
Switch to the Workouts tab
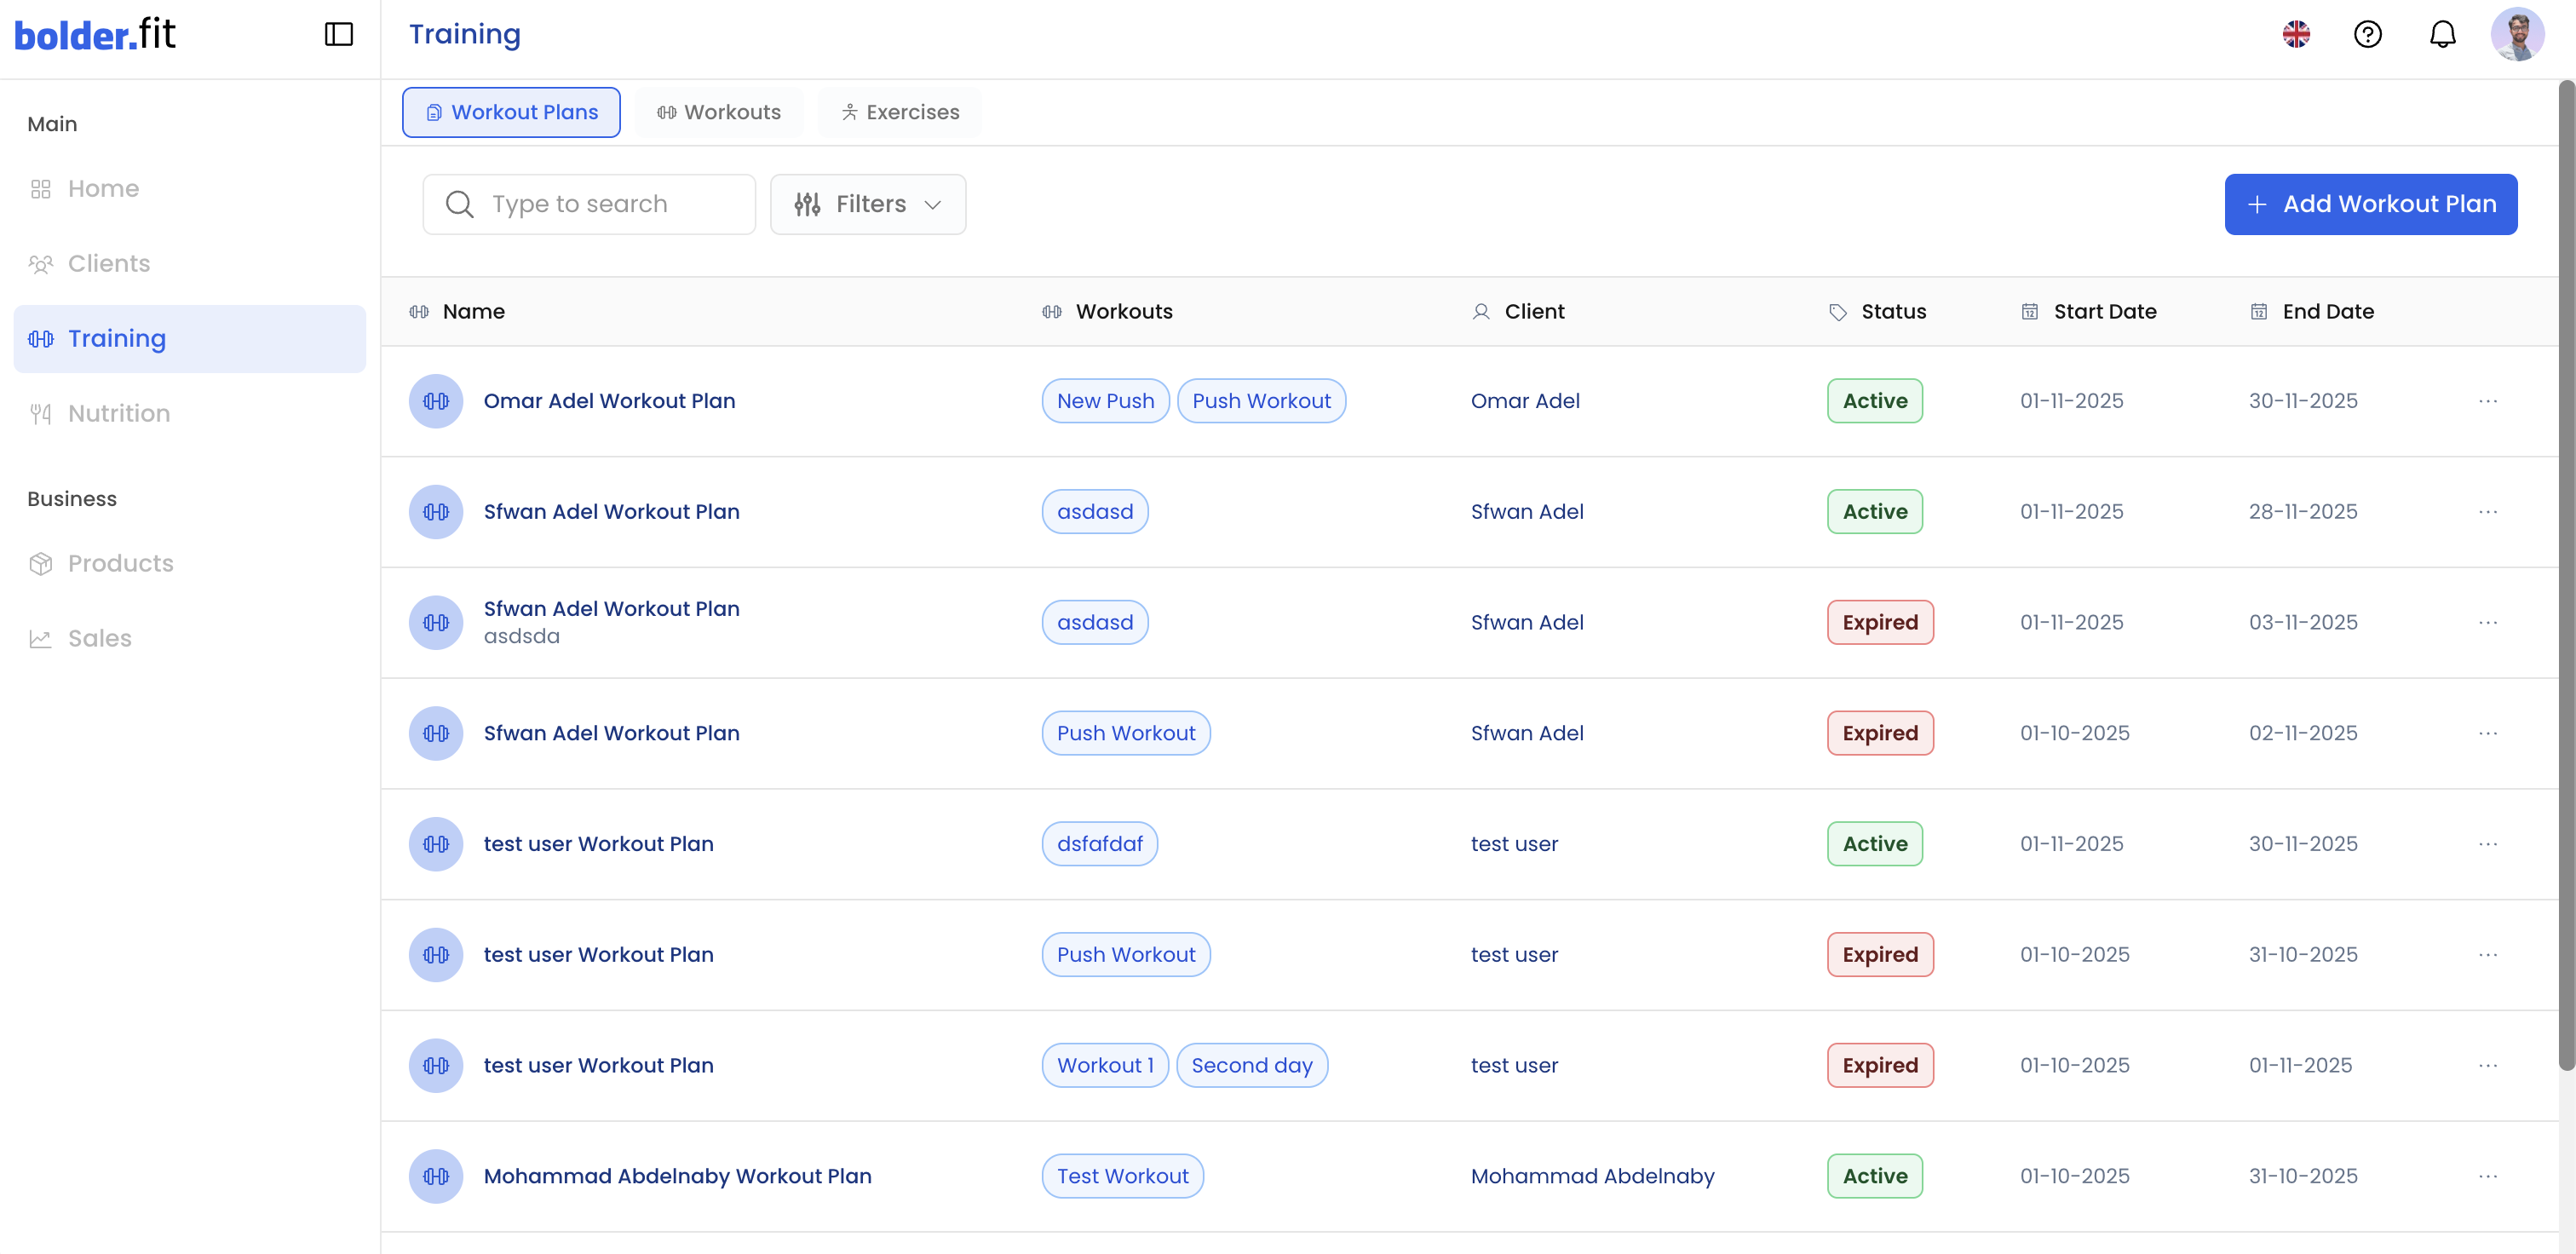[718, 112]
